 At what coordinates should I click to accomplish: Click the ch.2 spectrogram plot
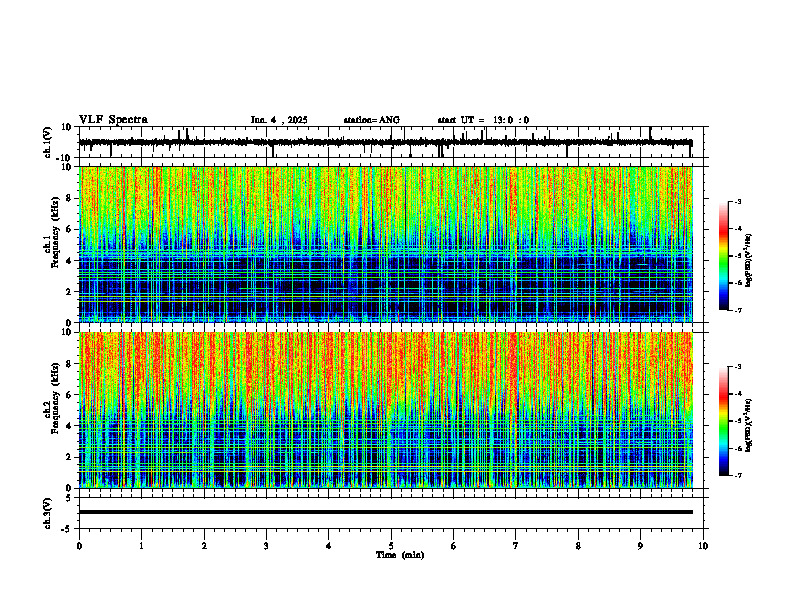[386, 410]
